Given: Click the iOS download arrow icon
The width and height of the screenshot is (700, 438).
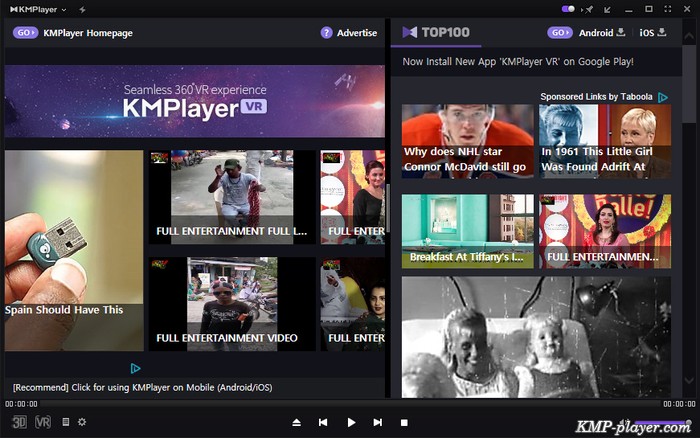Looking at the screenshot, I should tap(662, 32).
